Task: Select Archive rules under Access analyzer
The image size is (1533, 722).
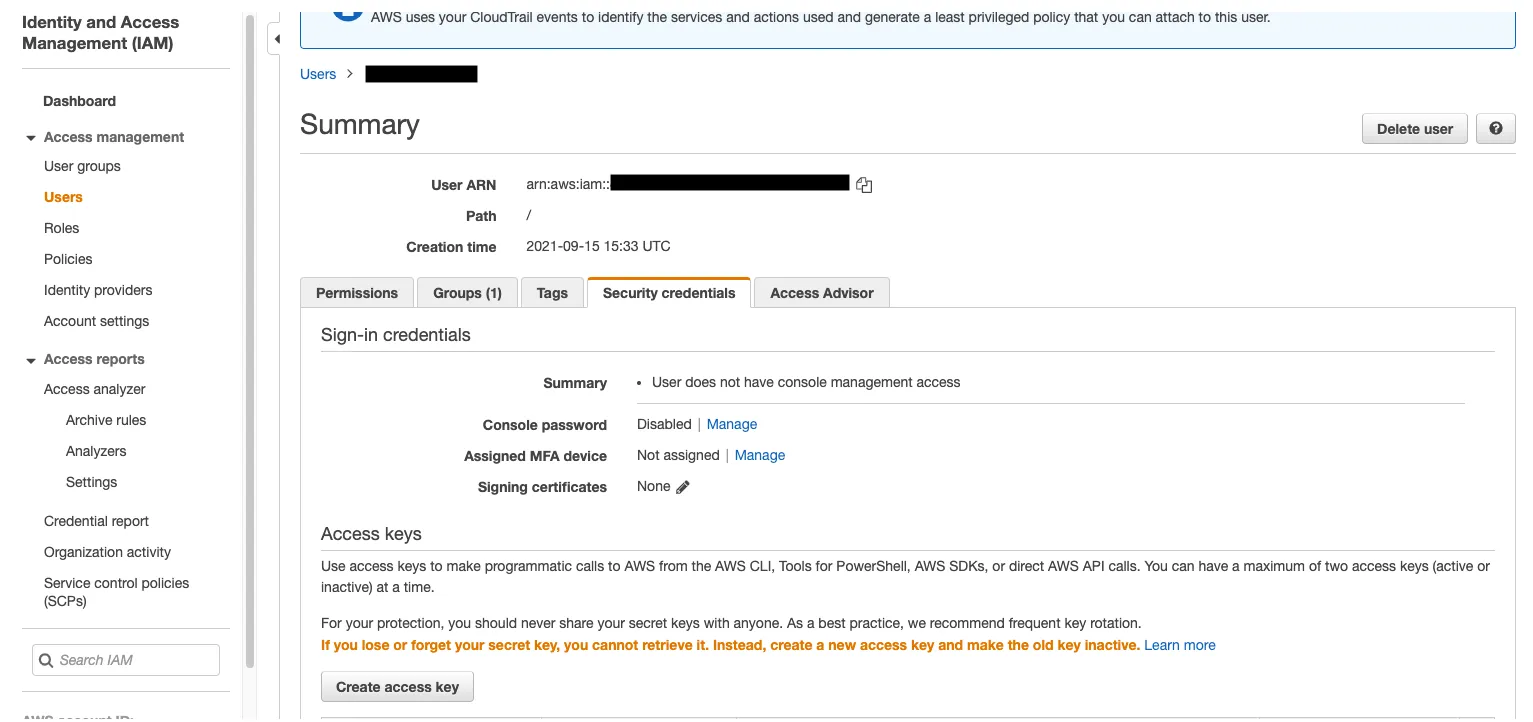Action: (x=106, y=420)
